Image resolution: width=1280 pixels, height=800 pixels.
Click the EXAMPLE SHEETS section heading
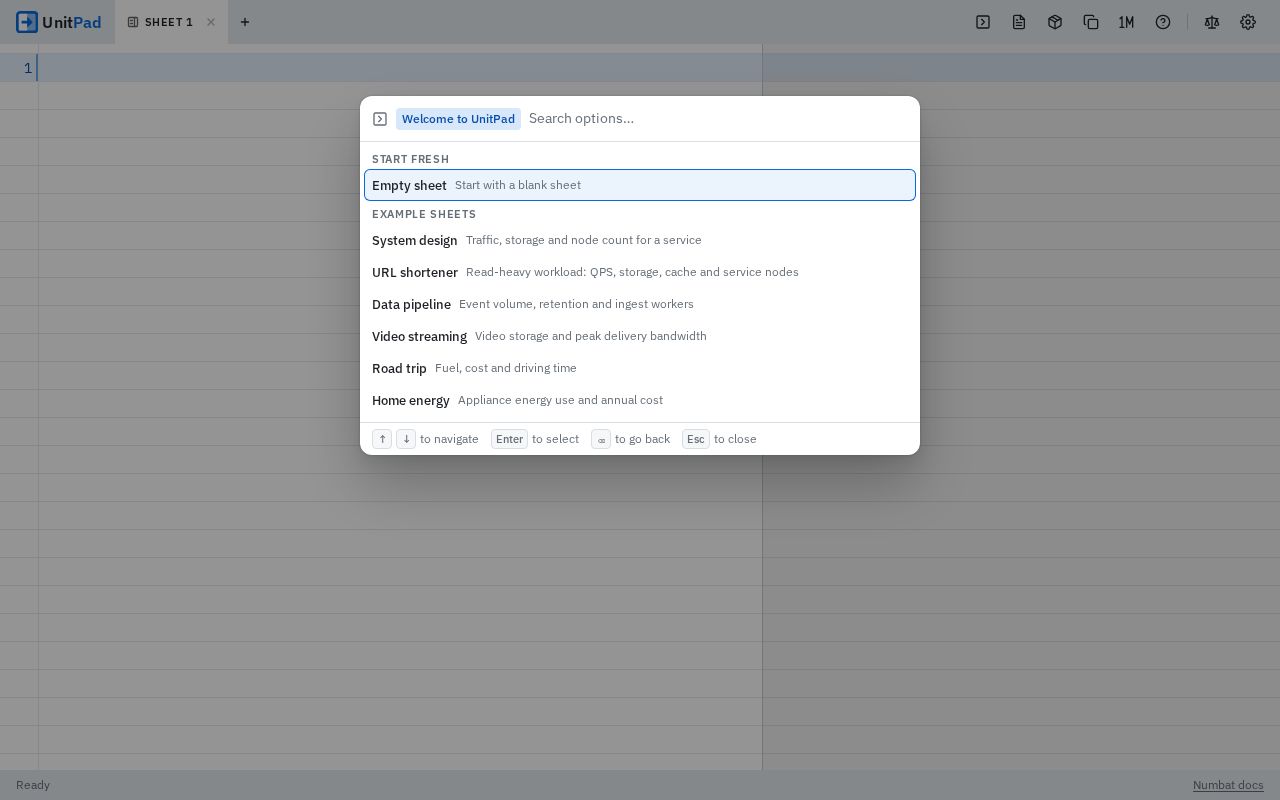[x=424, y=214]
